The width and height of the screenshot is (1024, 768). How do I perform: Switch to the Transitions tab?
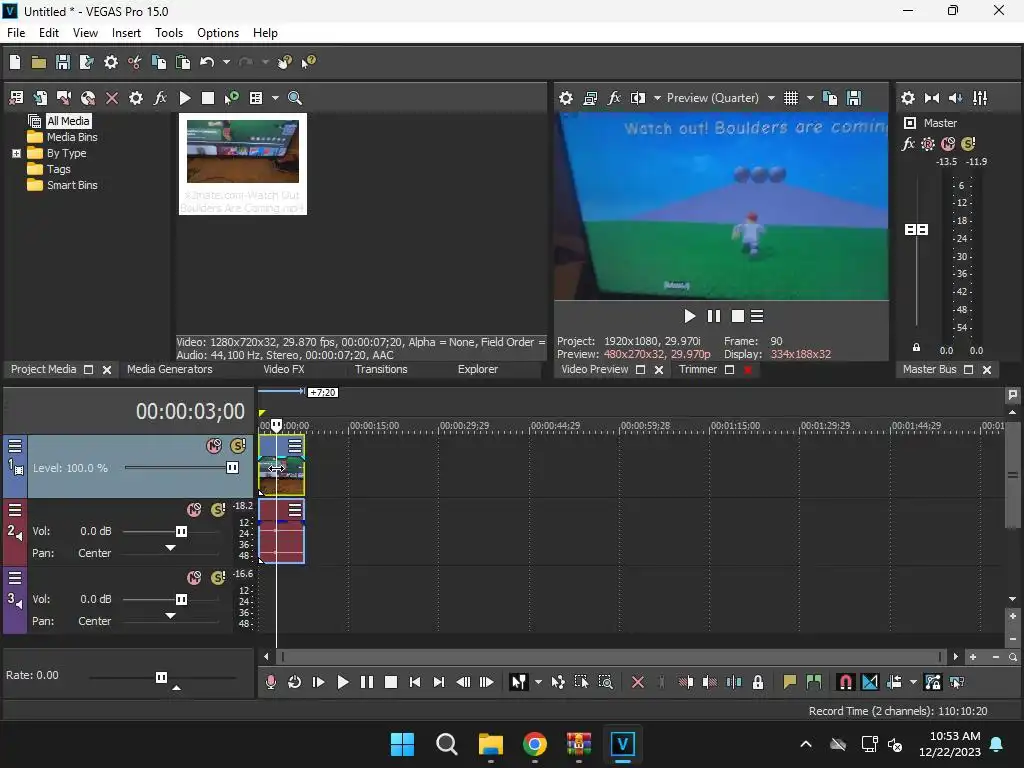coord(381,370)
